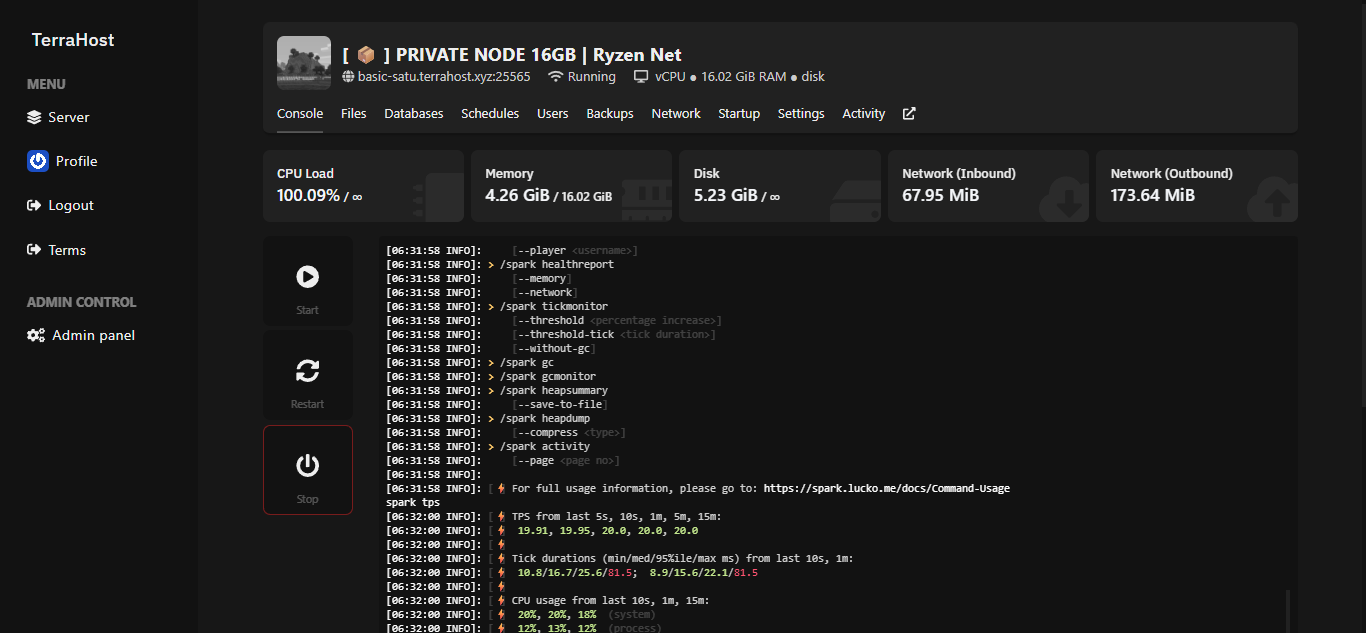The width and height of the screenshot is (1366, 633).
Task: Click the console scrollbar
Action: [1287, 610]
